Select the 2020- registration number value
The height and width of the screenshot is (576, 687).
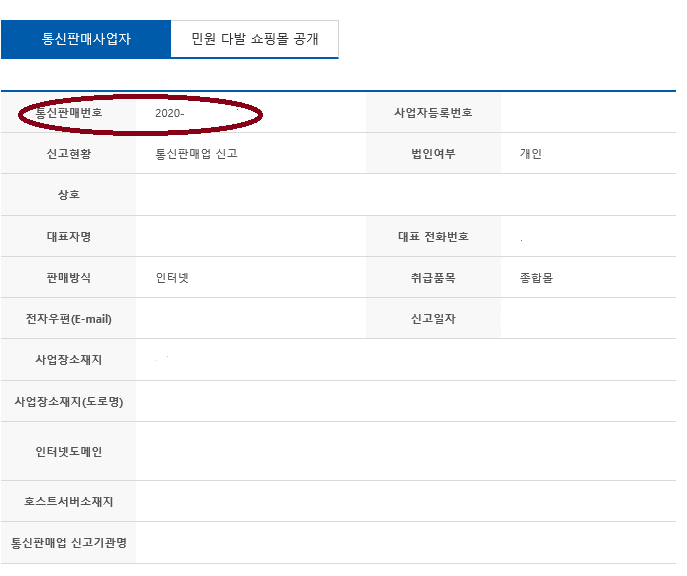(x=170, y=113)
